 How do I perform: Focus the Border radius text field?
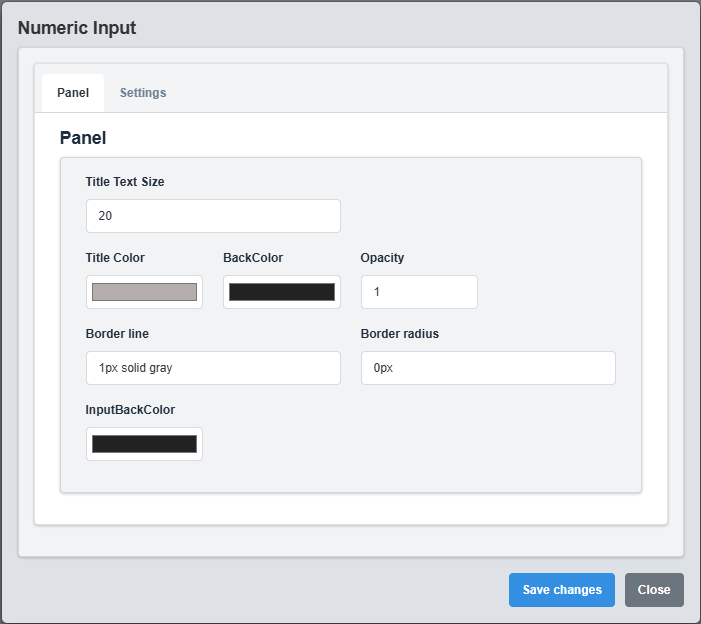(x=488, y=368)
